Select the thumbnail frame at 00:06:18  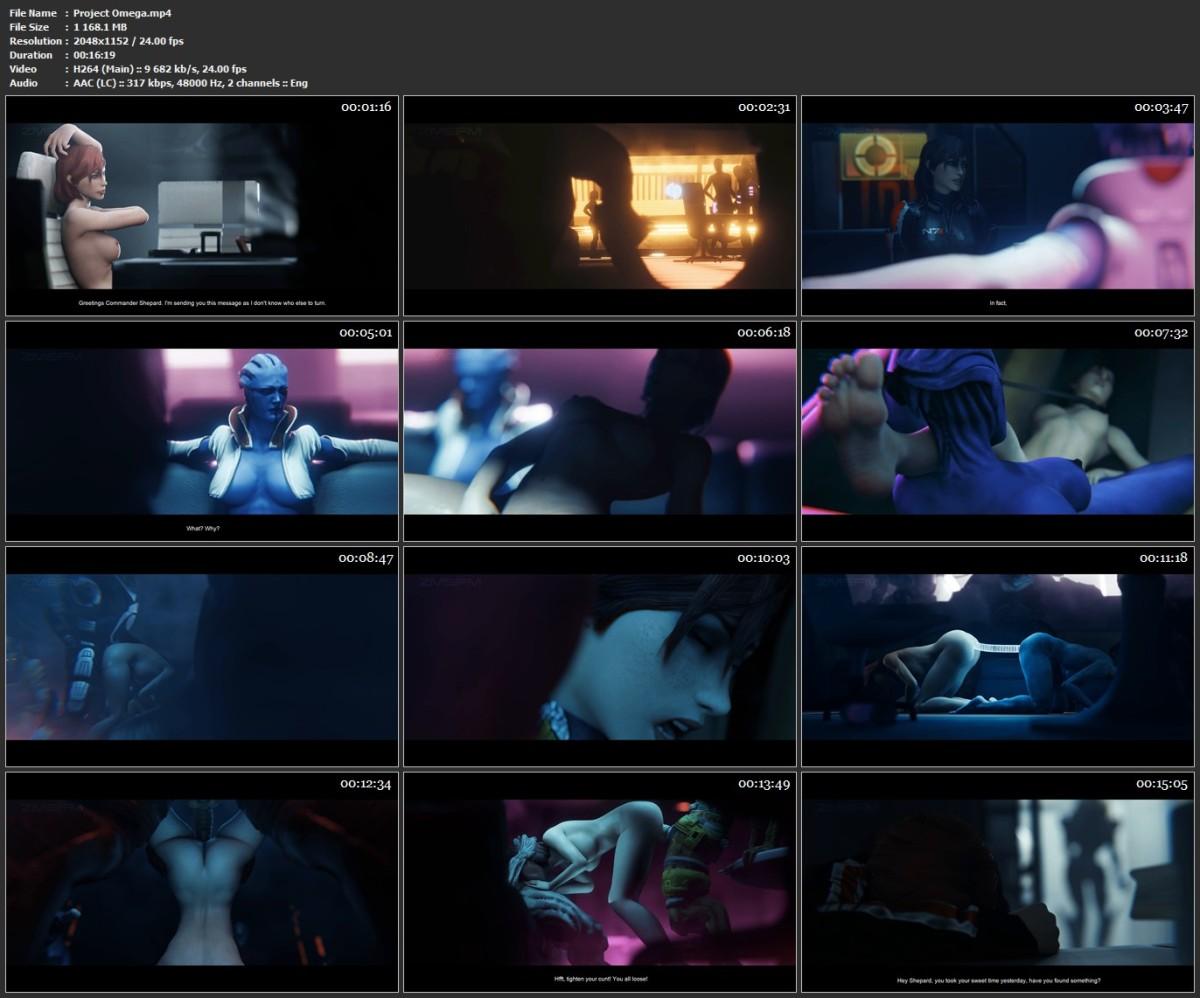point(600,431)
